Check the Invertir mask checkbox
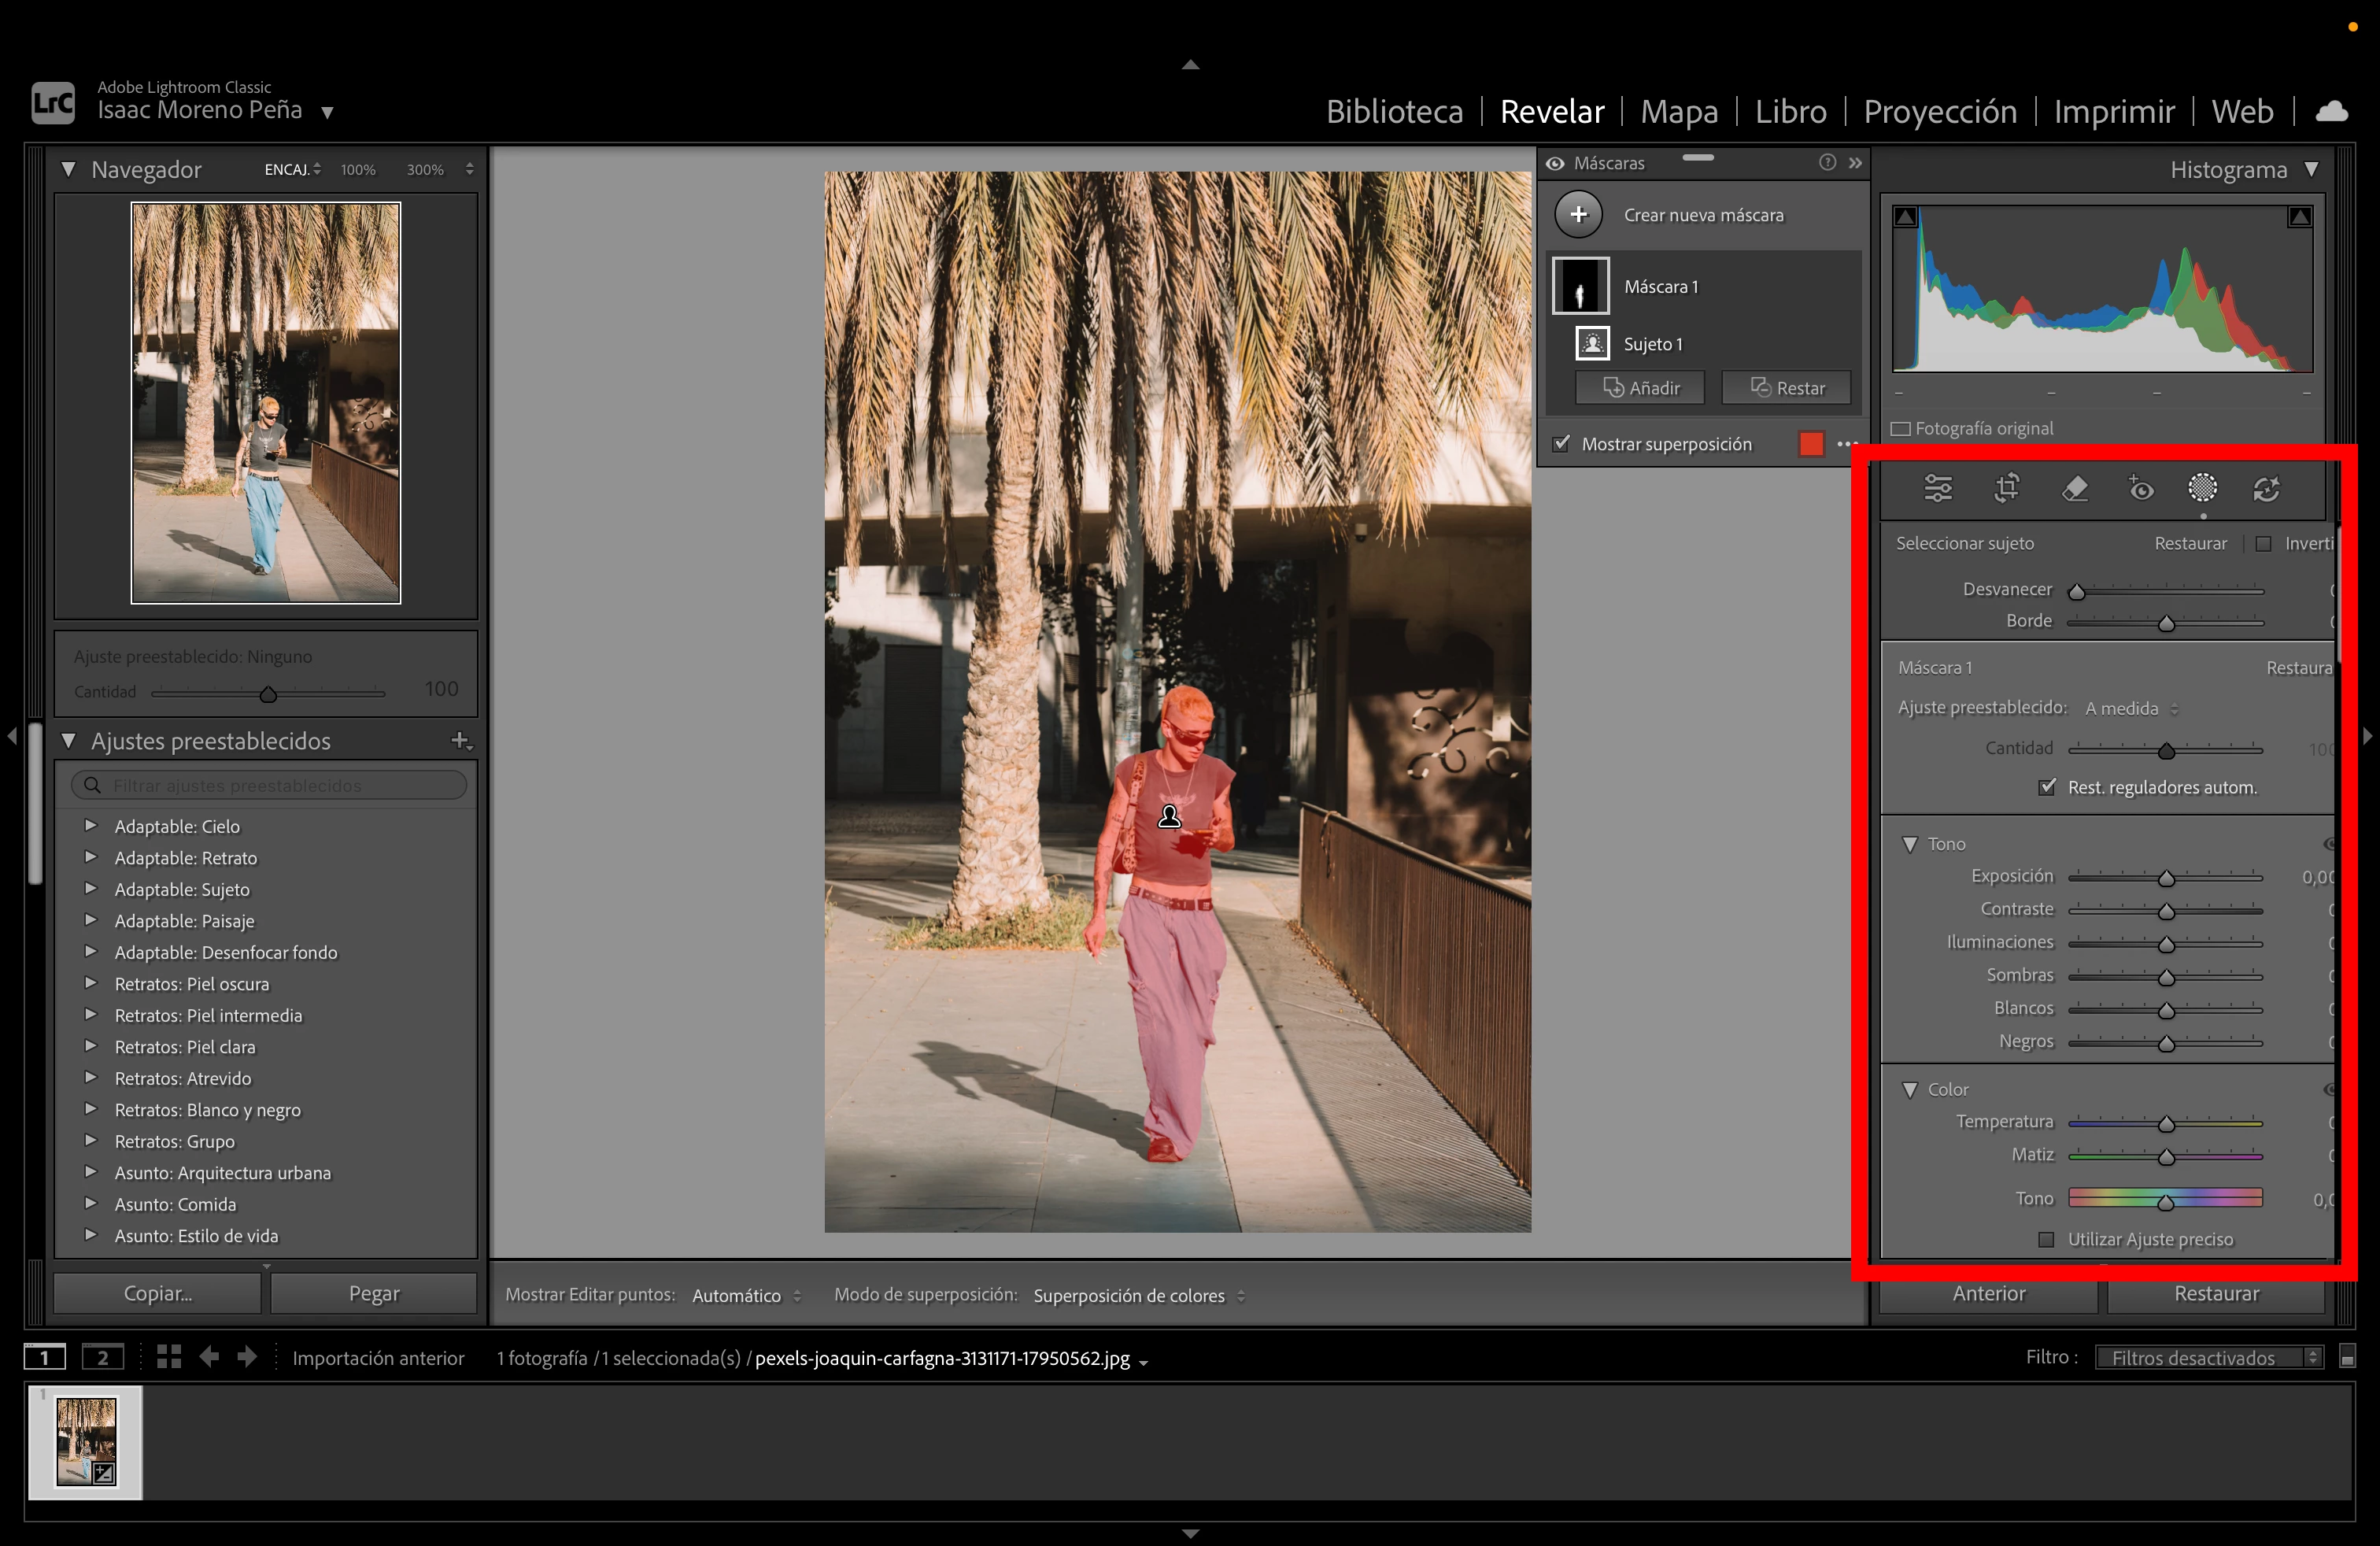 (2263, 544)
